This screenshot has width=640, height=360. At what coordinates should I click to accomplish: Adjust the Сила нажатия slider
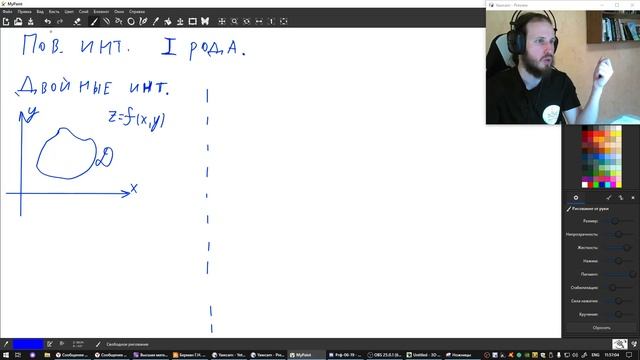(x=620, y=301)
